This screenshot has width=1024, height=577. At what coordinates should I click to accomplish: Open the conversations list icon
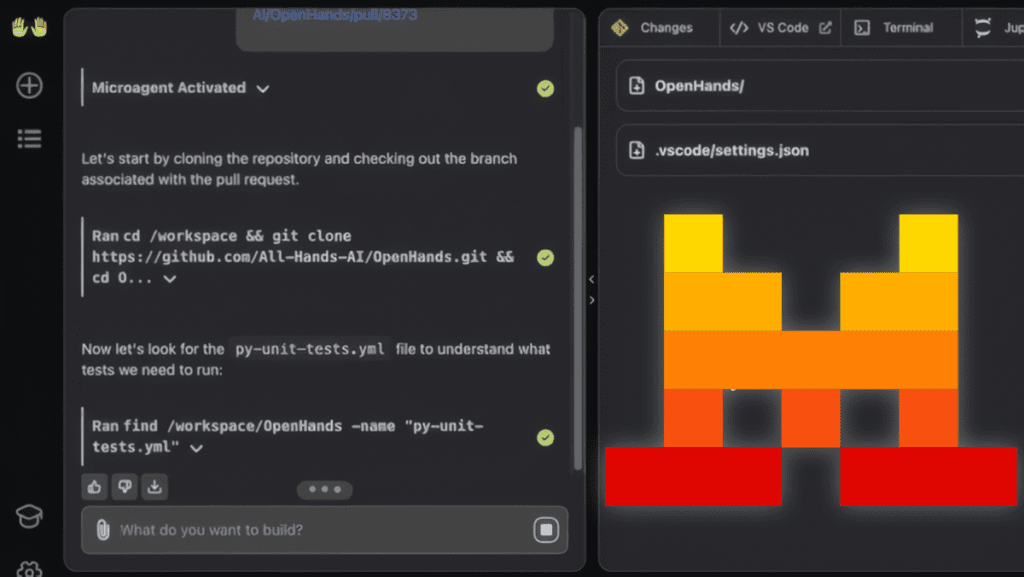pos(29,139)
